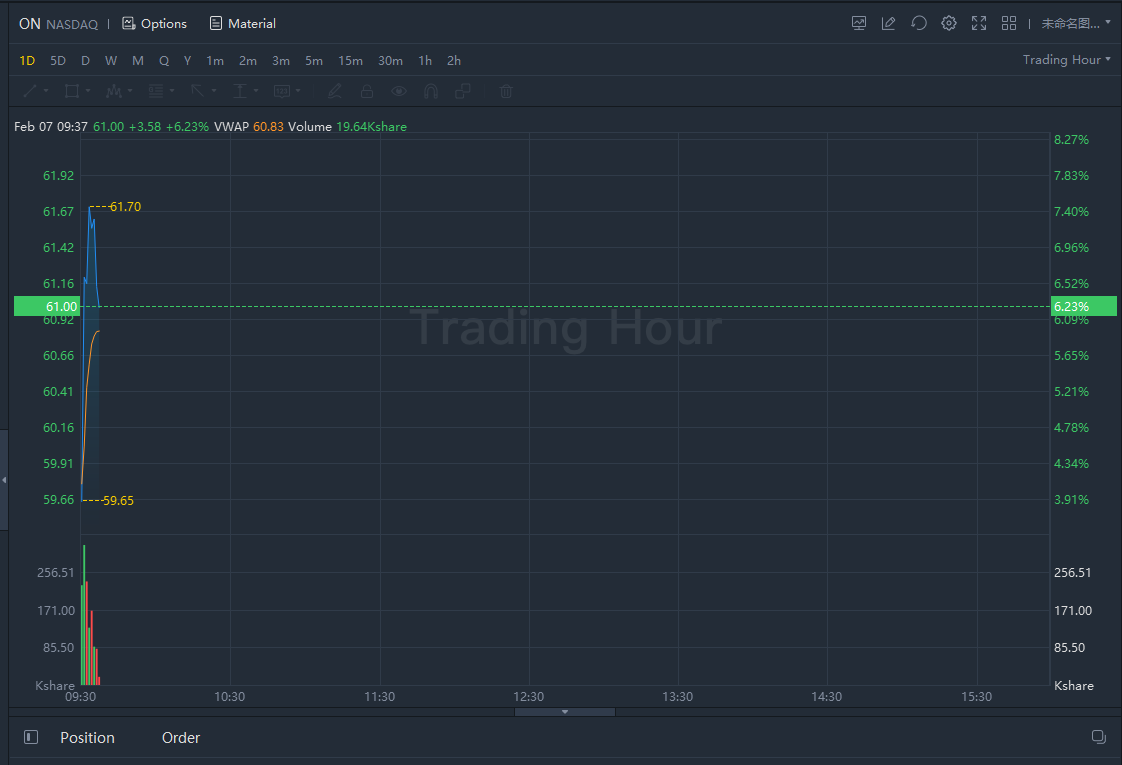Viewport: 1122px width, 765px height.
Task: Choose the 1m interval
Action: (x=215, y=61)
